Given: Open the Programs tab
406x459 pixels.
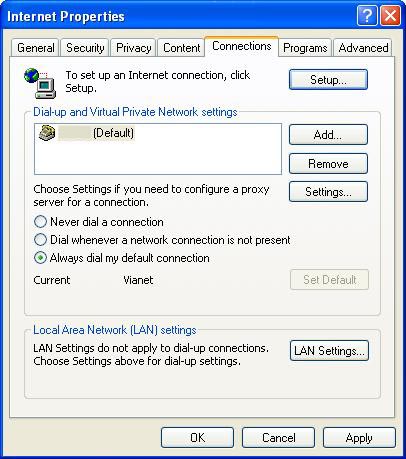Looking at the screenshot, I should pyautogui.click(x=305, y=48).
